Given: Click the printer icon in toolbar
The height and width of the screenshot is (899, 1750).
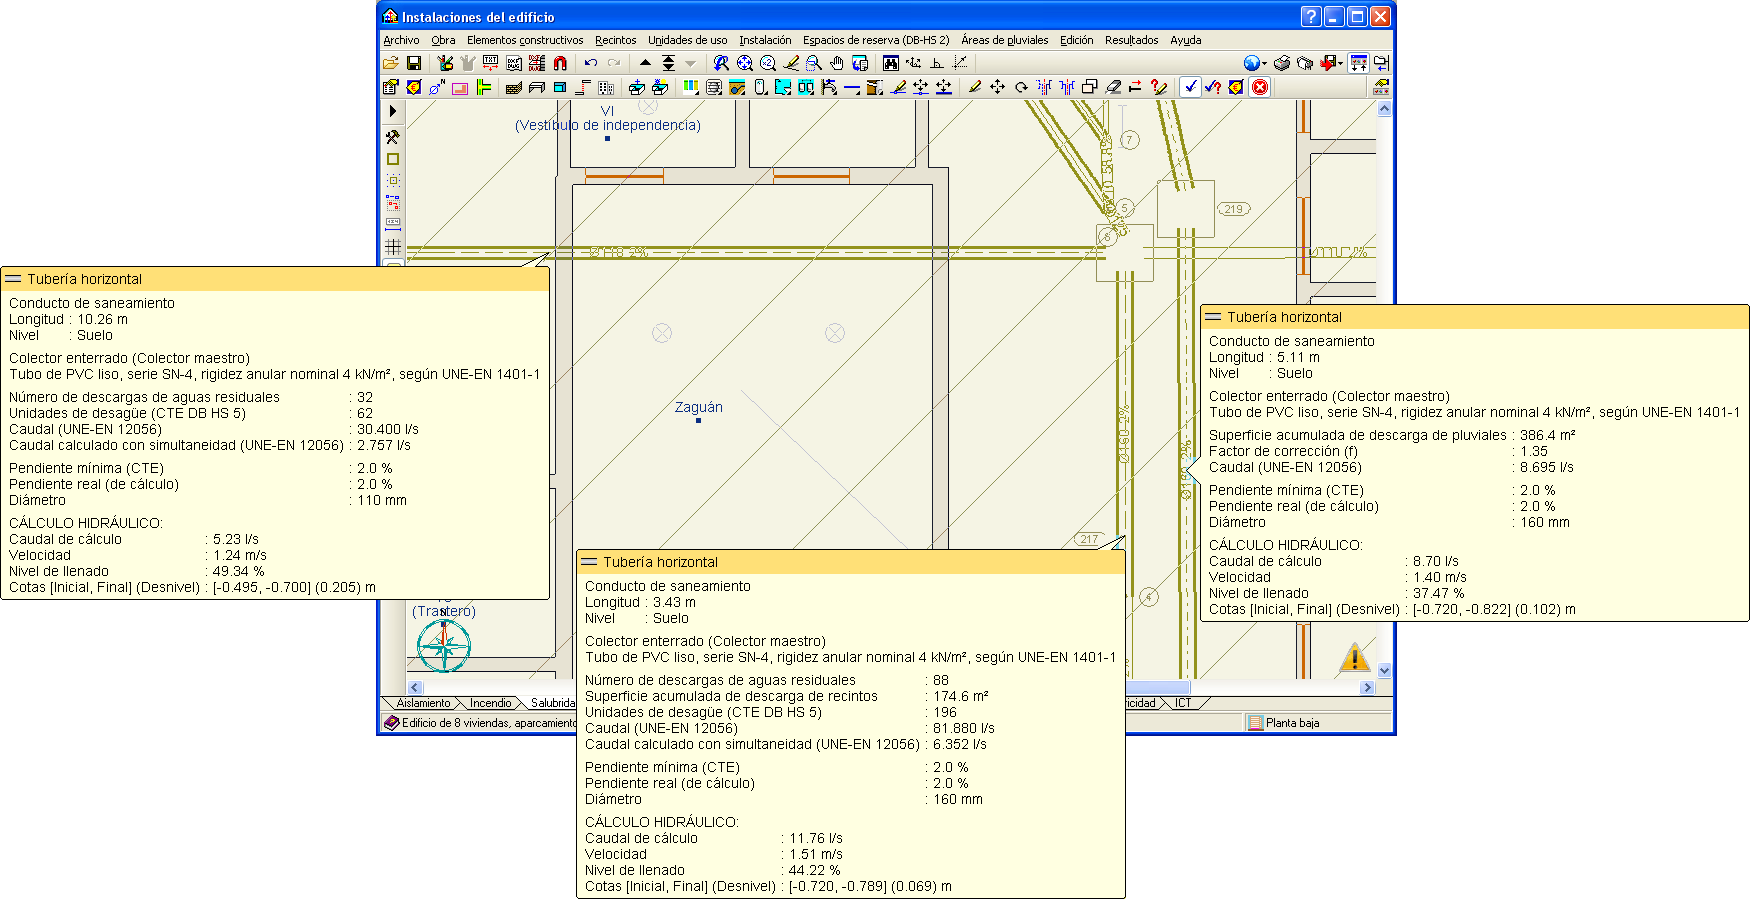Looking at the screenshot, I should pyautogui.click(x=1282, y=63).
